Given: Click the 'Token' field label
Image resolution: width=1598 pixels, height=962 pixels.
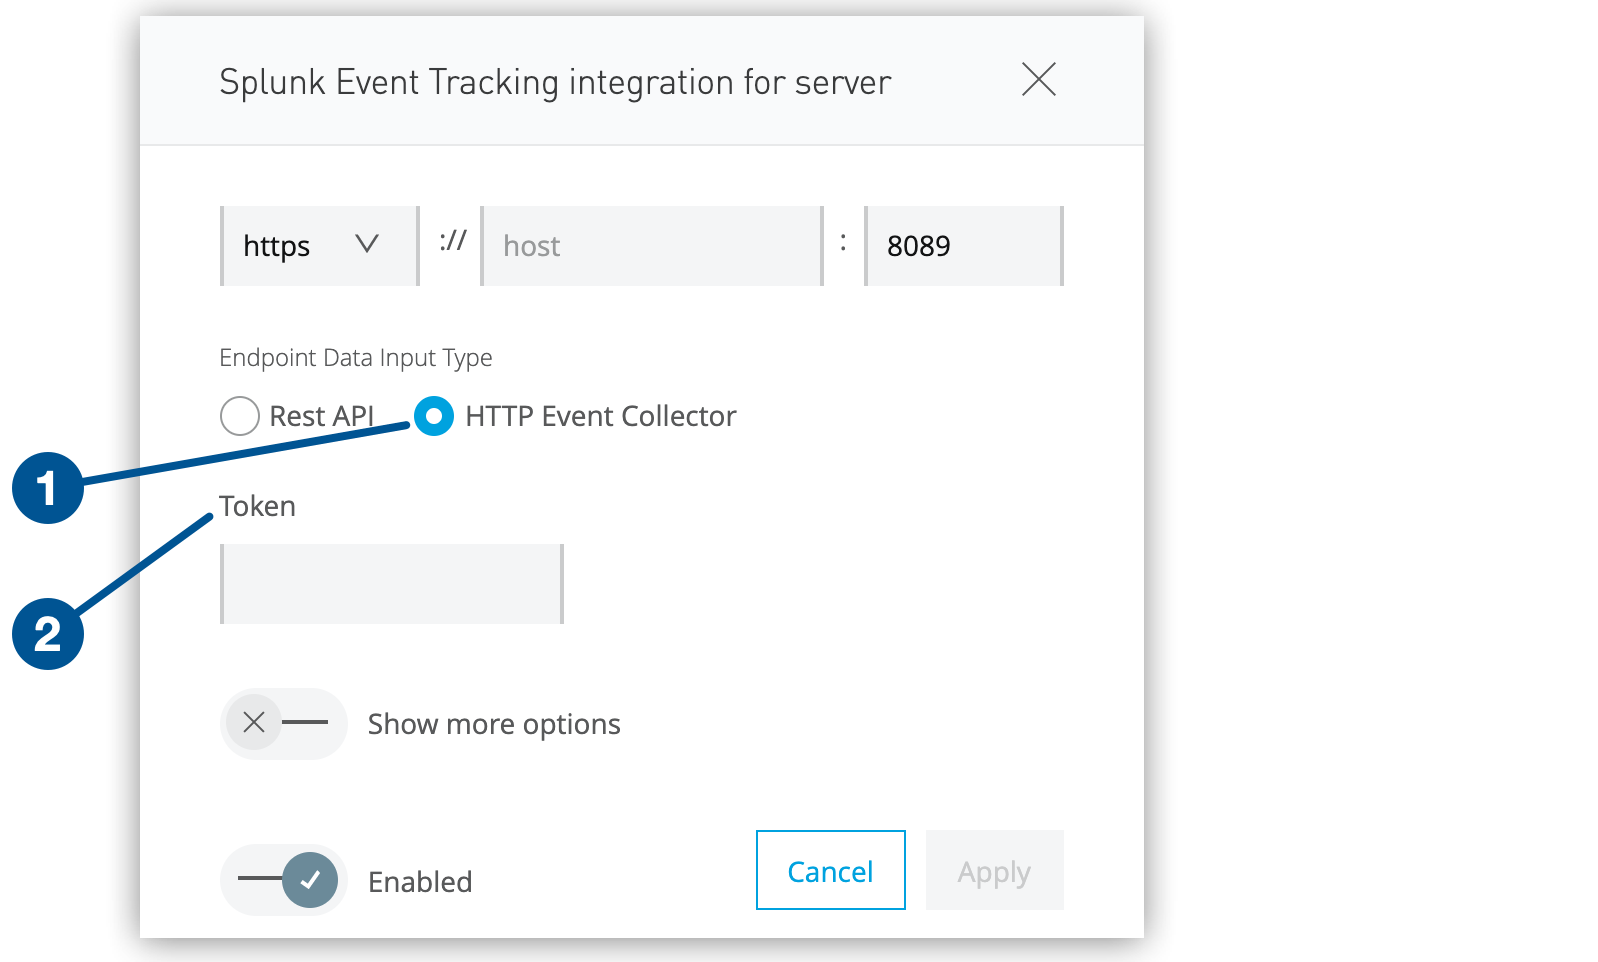Looking at the screenshot, I should point(257,506).
